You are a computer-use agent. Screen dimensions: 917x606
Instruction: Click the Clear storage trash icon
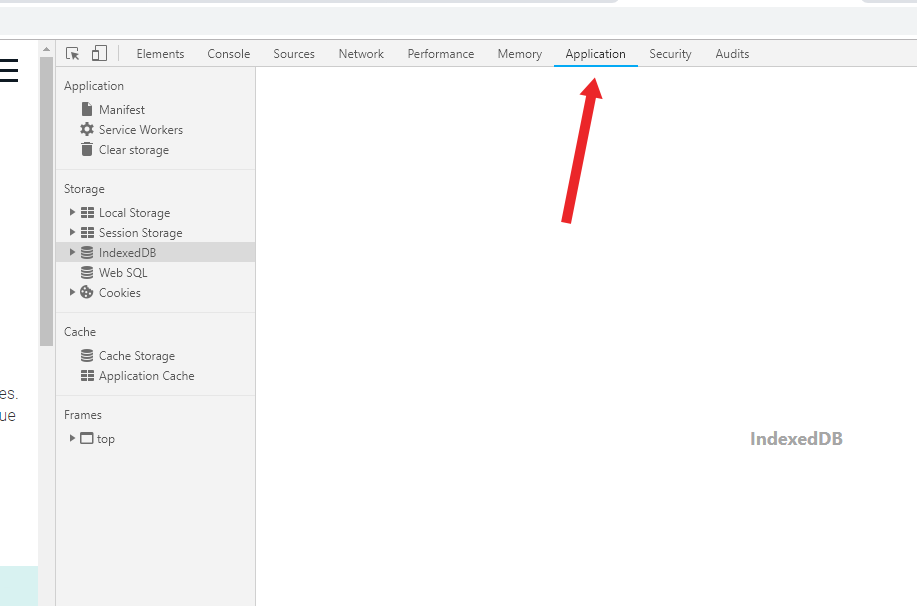point(87,149)
